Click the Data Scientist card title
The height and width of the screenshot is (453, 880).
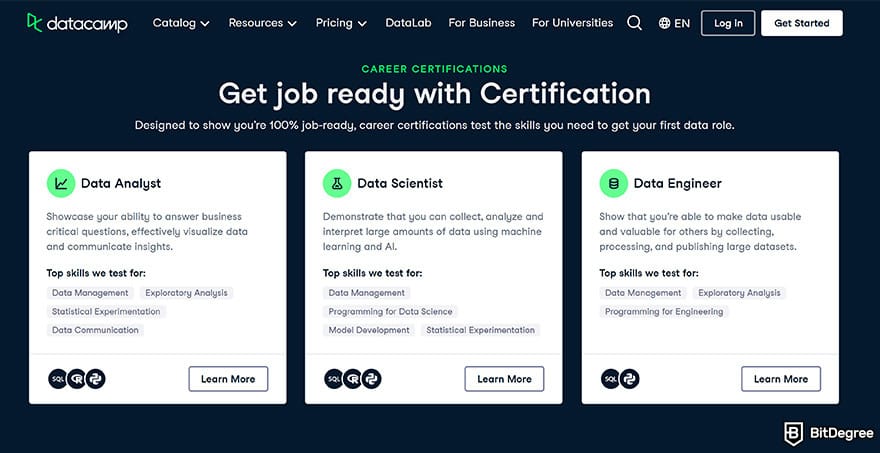click(400, 184)
